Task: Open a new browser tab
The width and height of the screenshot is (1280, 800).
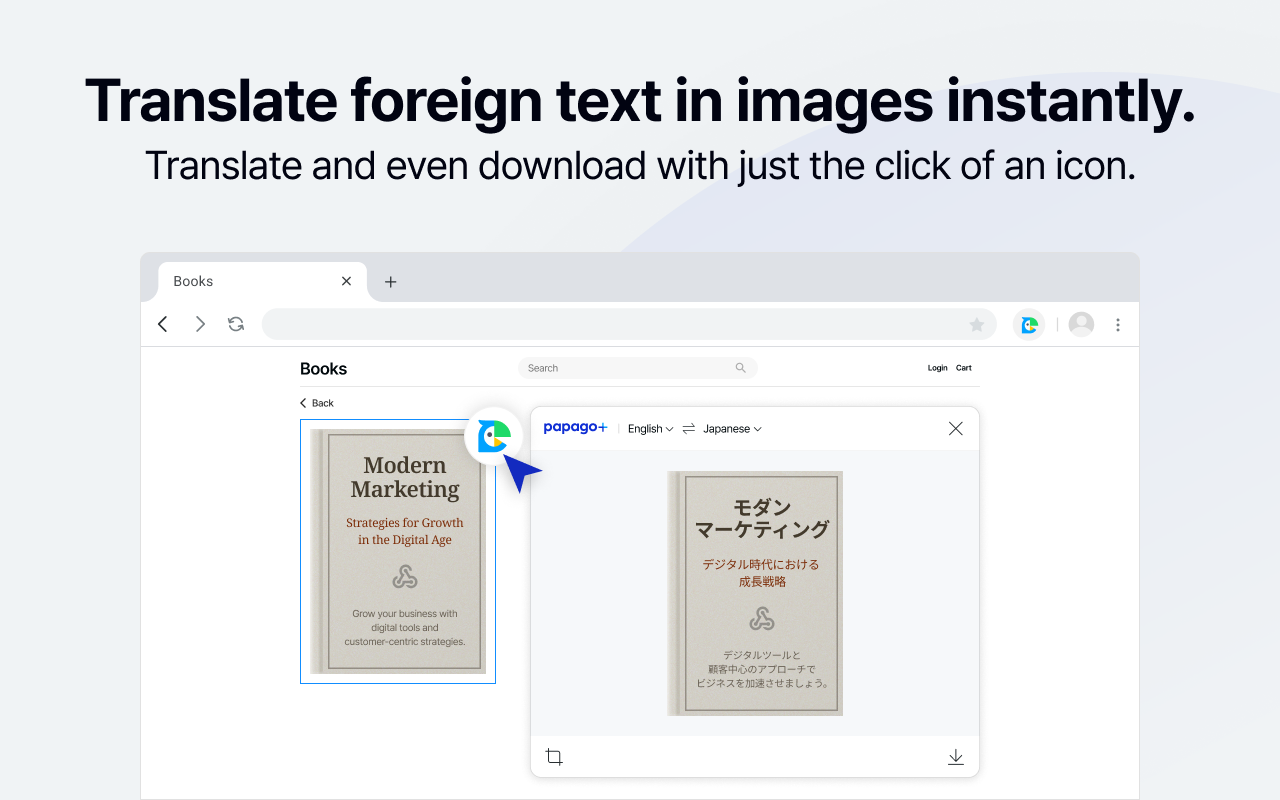Action: [x=390, y=281]
